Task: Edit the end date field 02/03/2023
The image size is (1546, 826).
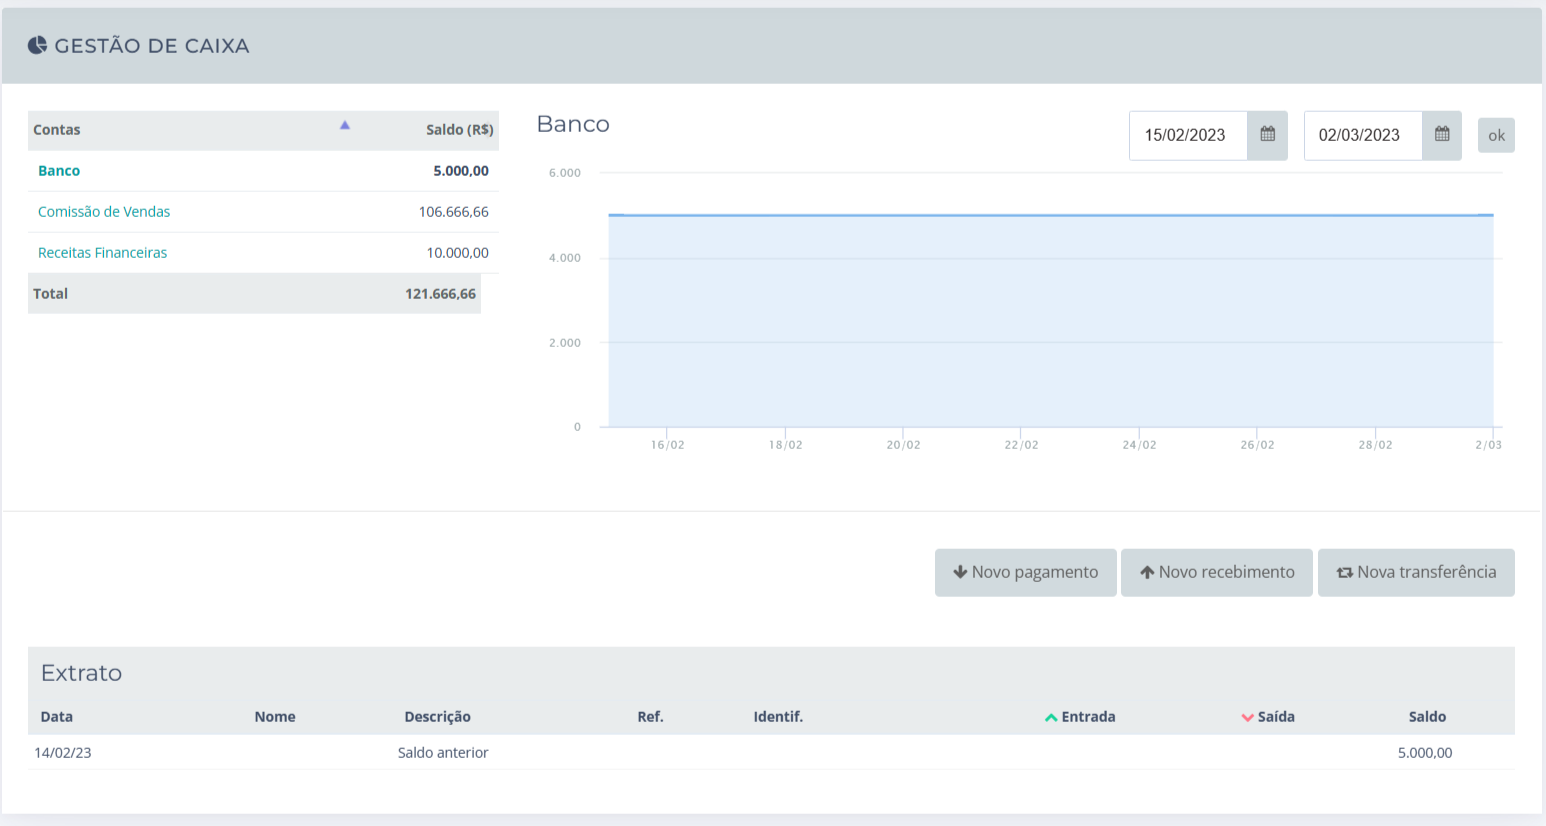Action: coord(1361,135)
